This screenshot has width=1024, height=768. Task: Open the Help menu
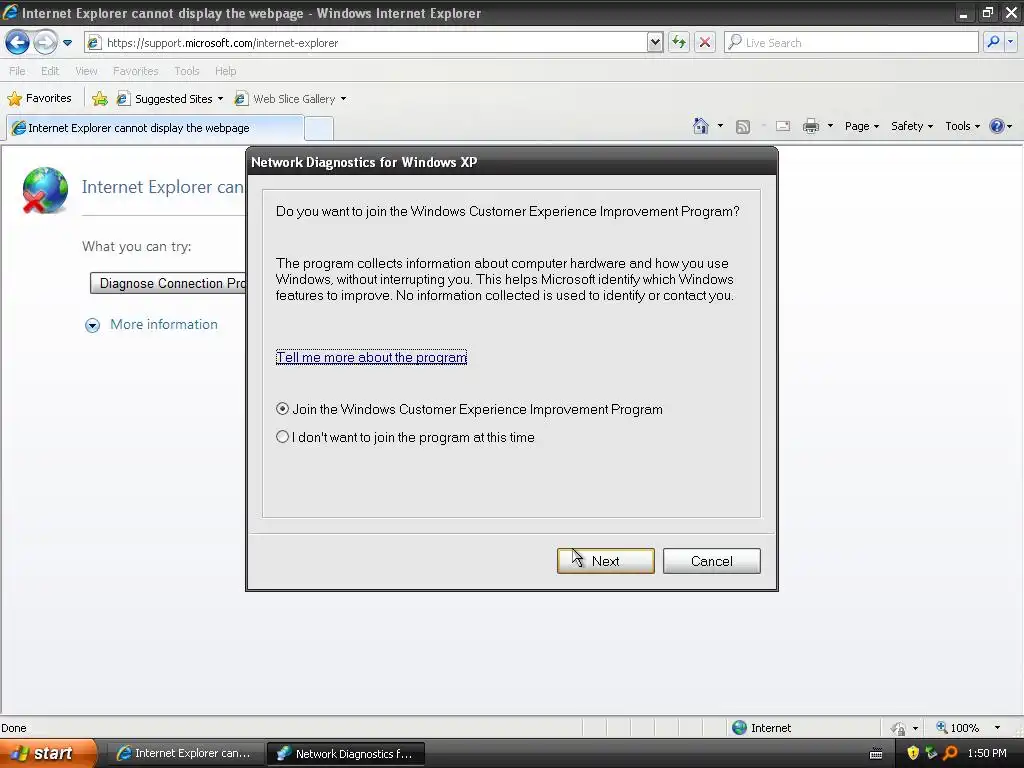coord(225,71)
